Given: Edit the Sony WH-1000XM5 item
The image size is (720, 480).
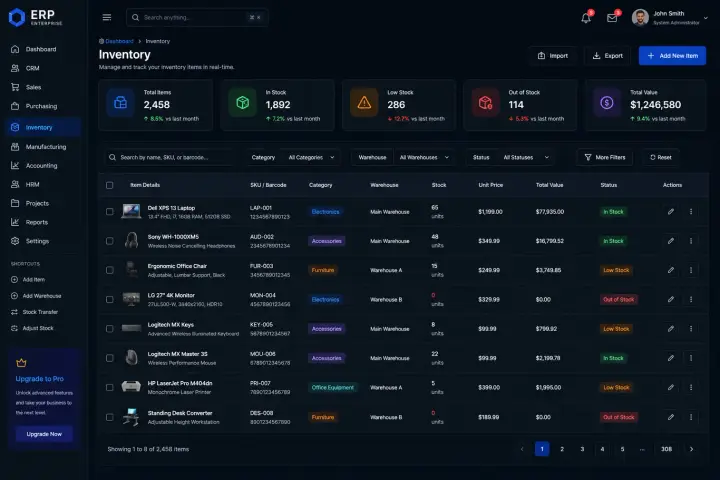Looking at the screenshot, I should 671,241.
